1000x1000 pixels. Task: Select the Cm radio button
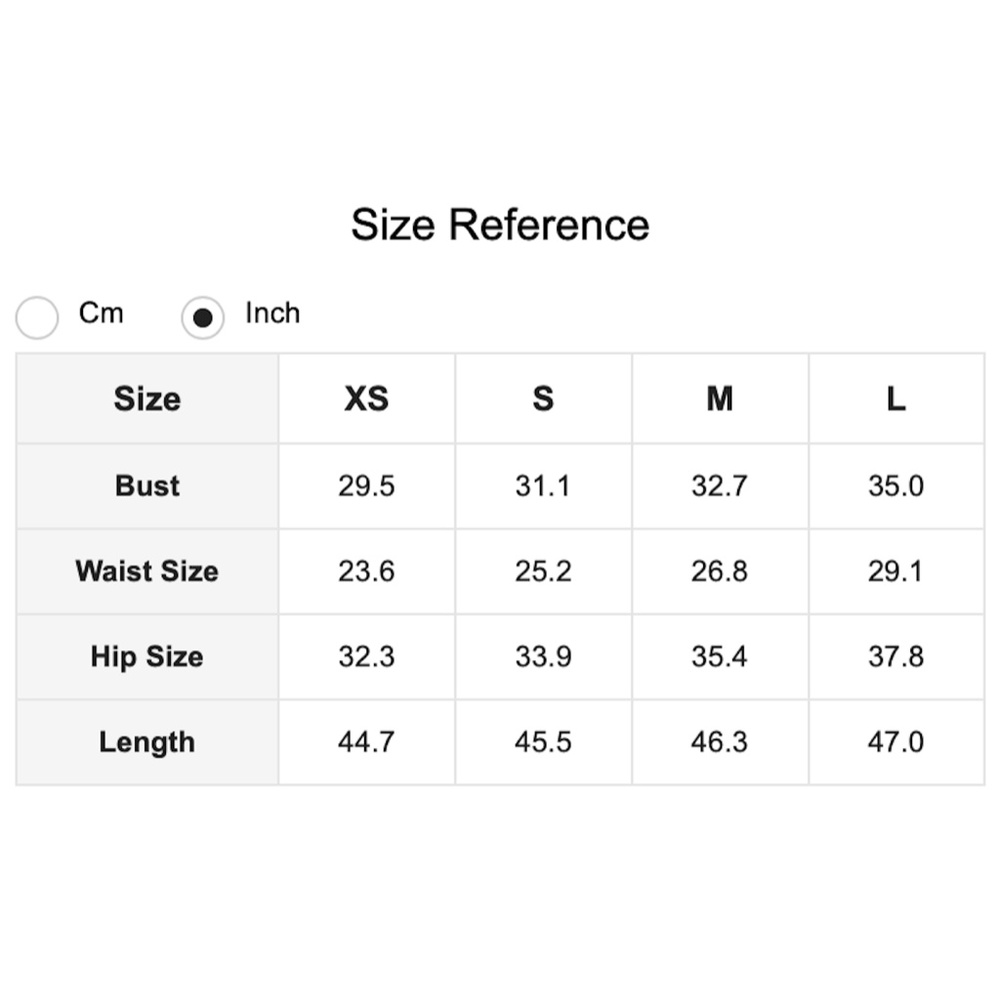38,318
